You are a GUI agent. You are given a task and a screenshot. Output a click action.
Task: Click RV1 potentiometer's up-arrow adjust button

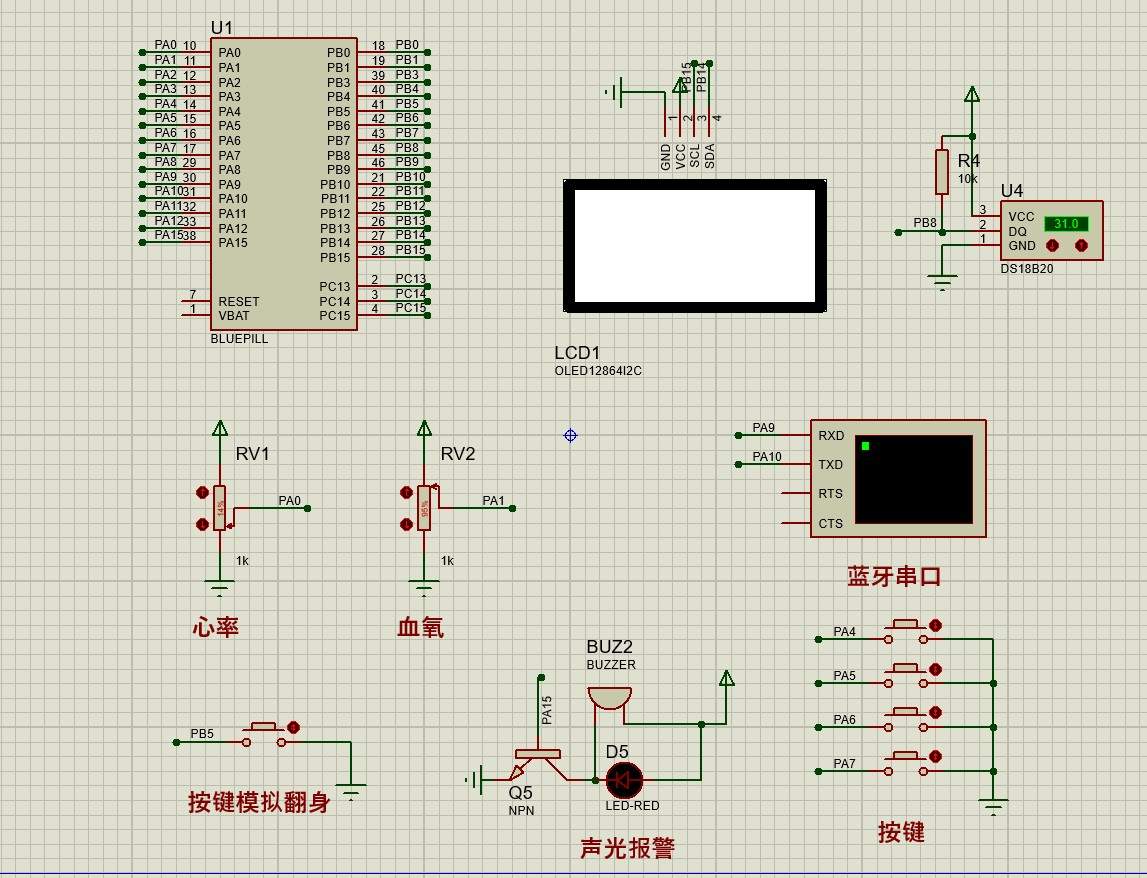click(x=203, y=492)
